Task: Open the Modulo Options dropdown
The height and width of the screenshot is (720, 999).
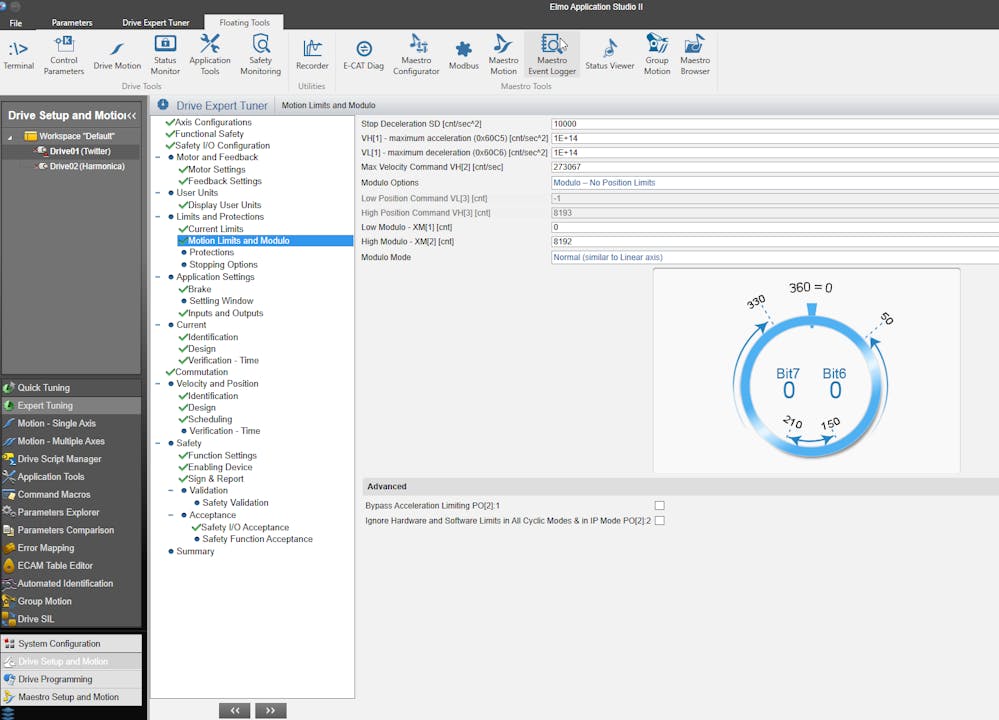Action: pyautogui.click(x=775, y=183)
